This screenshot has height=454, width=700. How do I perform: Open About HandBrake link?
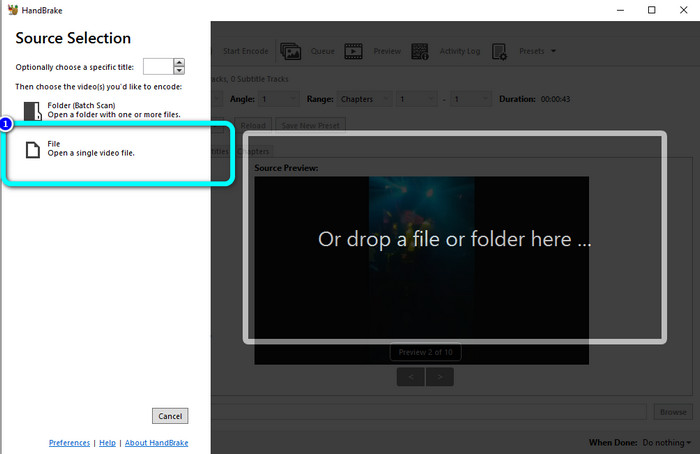point(156,443)
